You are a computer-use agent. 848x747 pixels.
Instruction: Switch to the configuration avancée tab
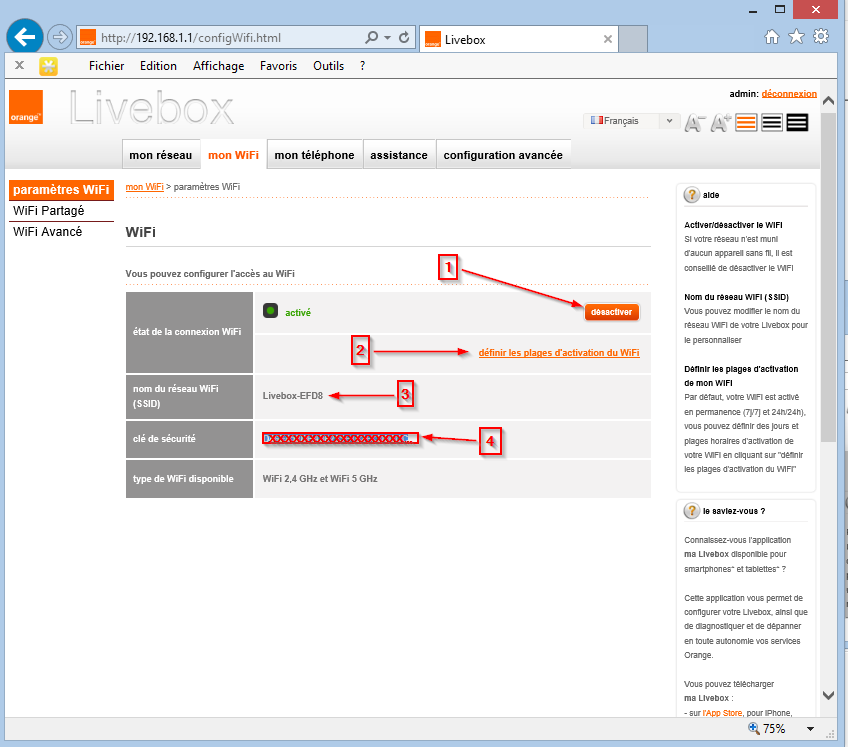click(x=503, y=155)
